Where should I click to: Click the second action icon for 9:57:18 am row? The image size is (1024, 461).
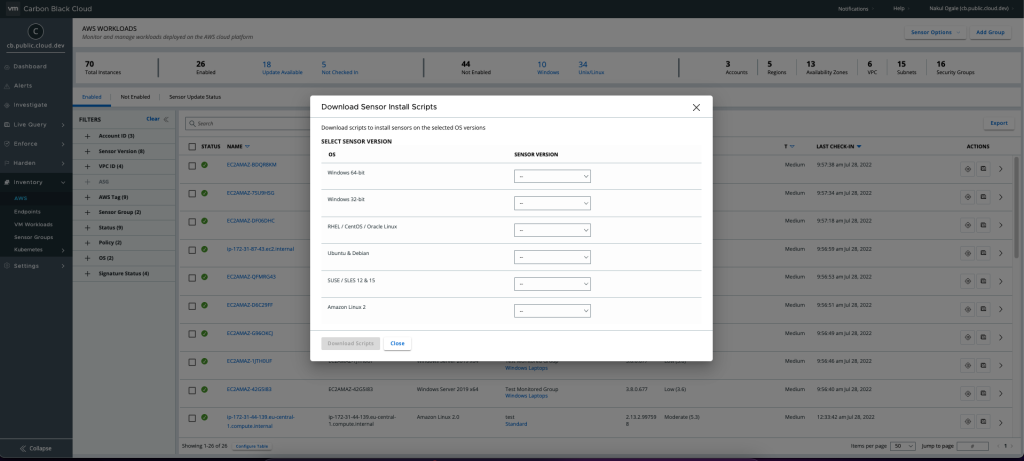(x=983, y=225)
